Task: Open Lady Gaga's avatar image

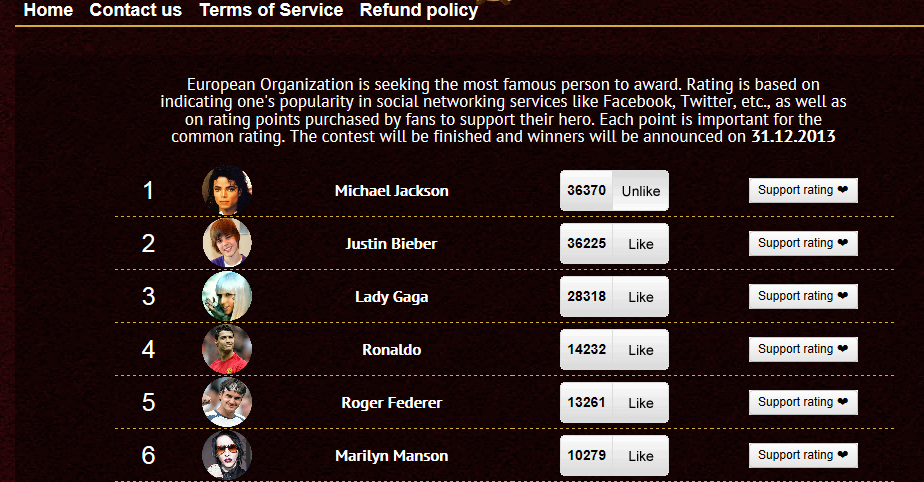Action: click(227, 296)
